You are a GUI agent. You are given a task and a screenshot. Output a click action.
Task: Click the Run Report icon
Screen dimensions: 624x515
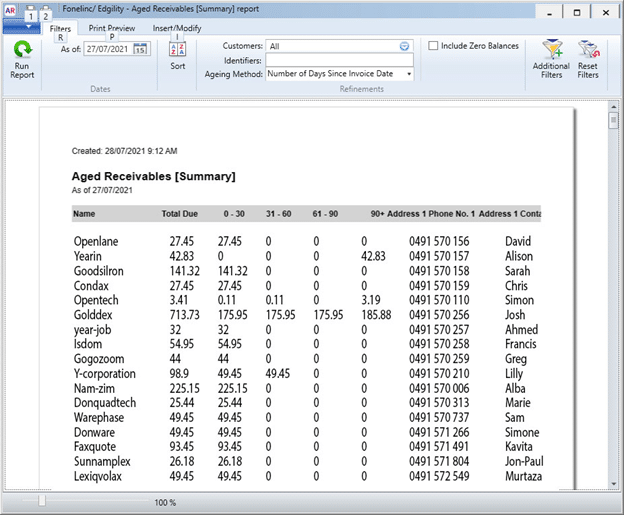[x=22, y=50]
